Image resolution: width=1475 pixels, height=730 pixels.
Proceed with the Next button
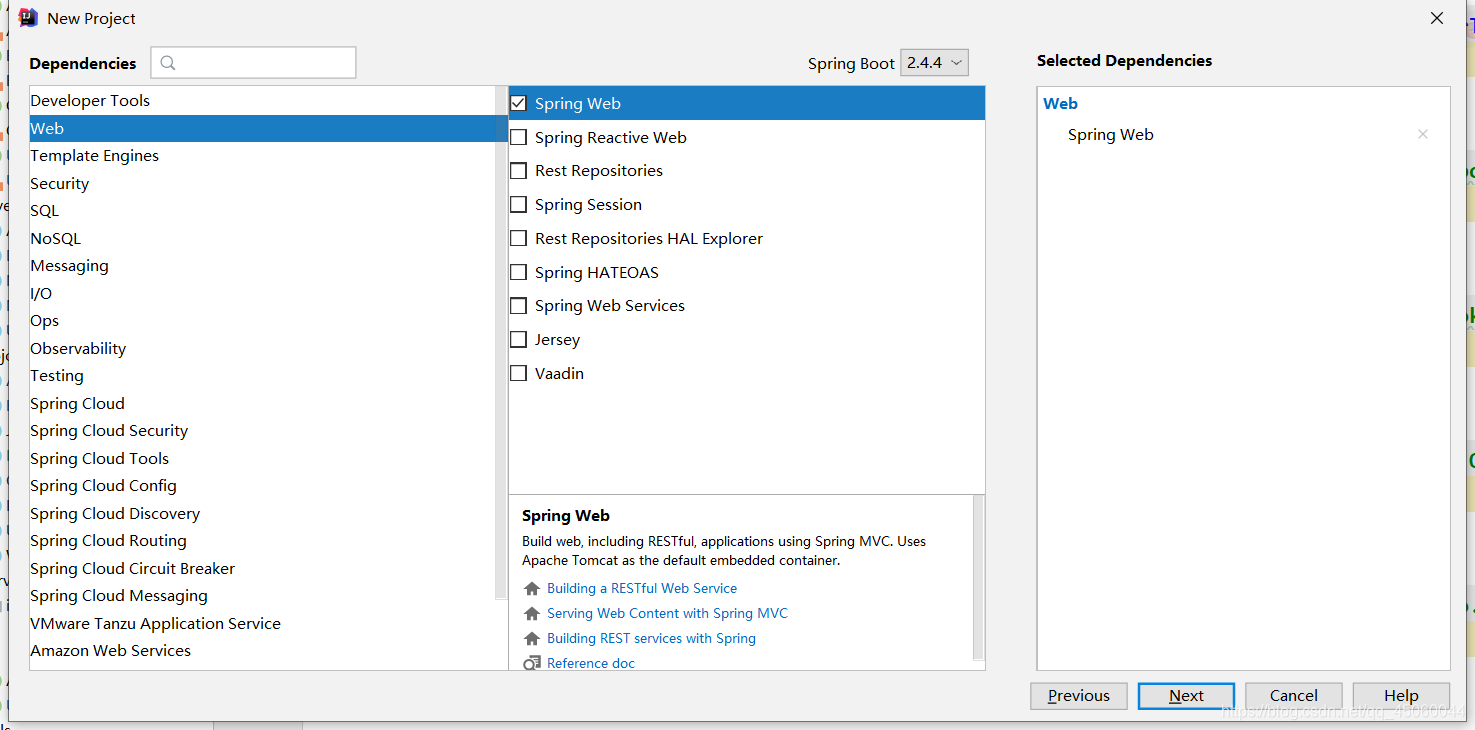1186,696
